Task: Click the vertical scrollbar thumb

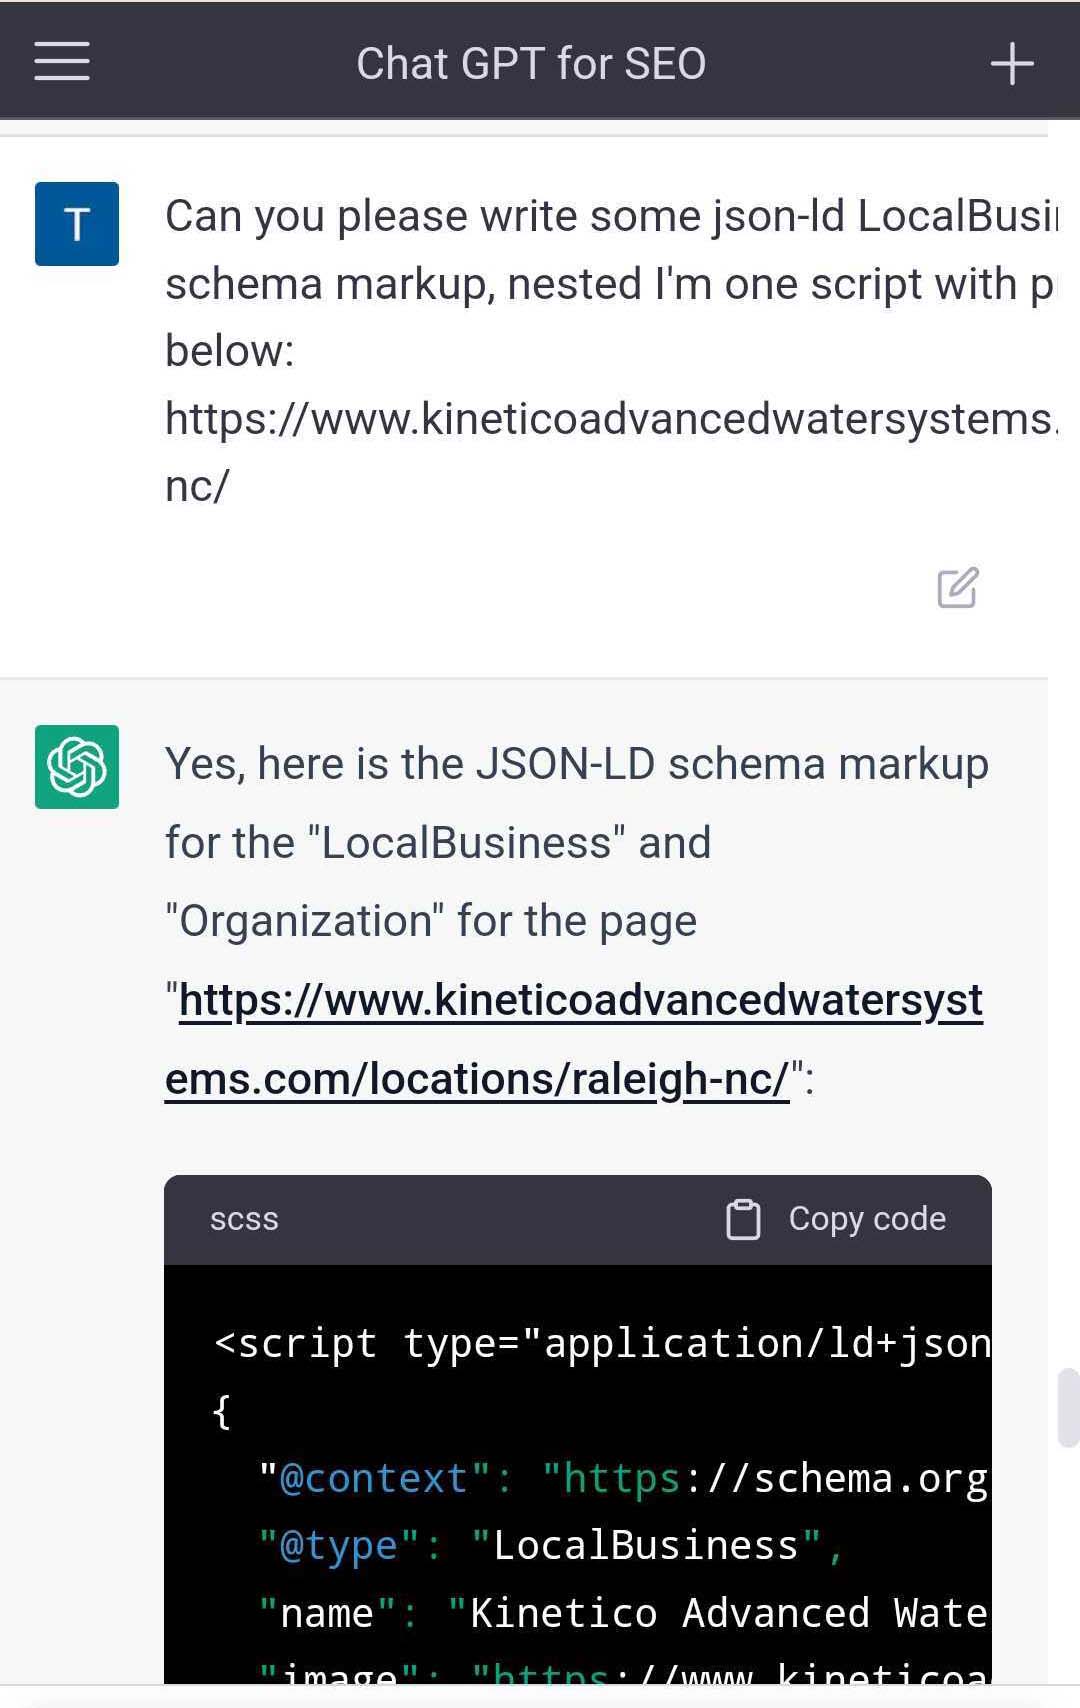Action: 1068,1408
